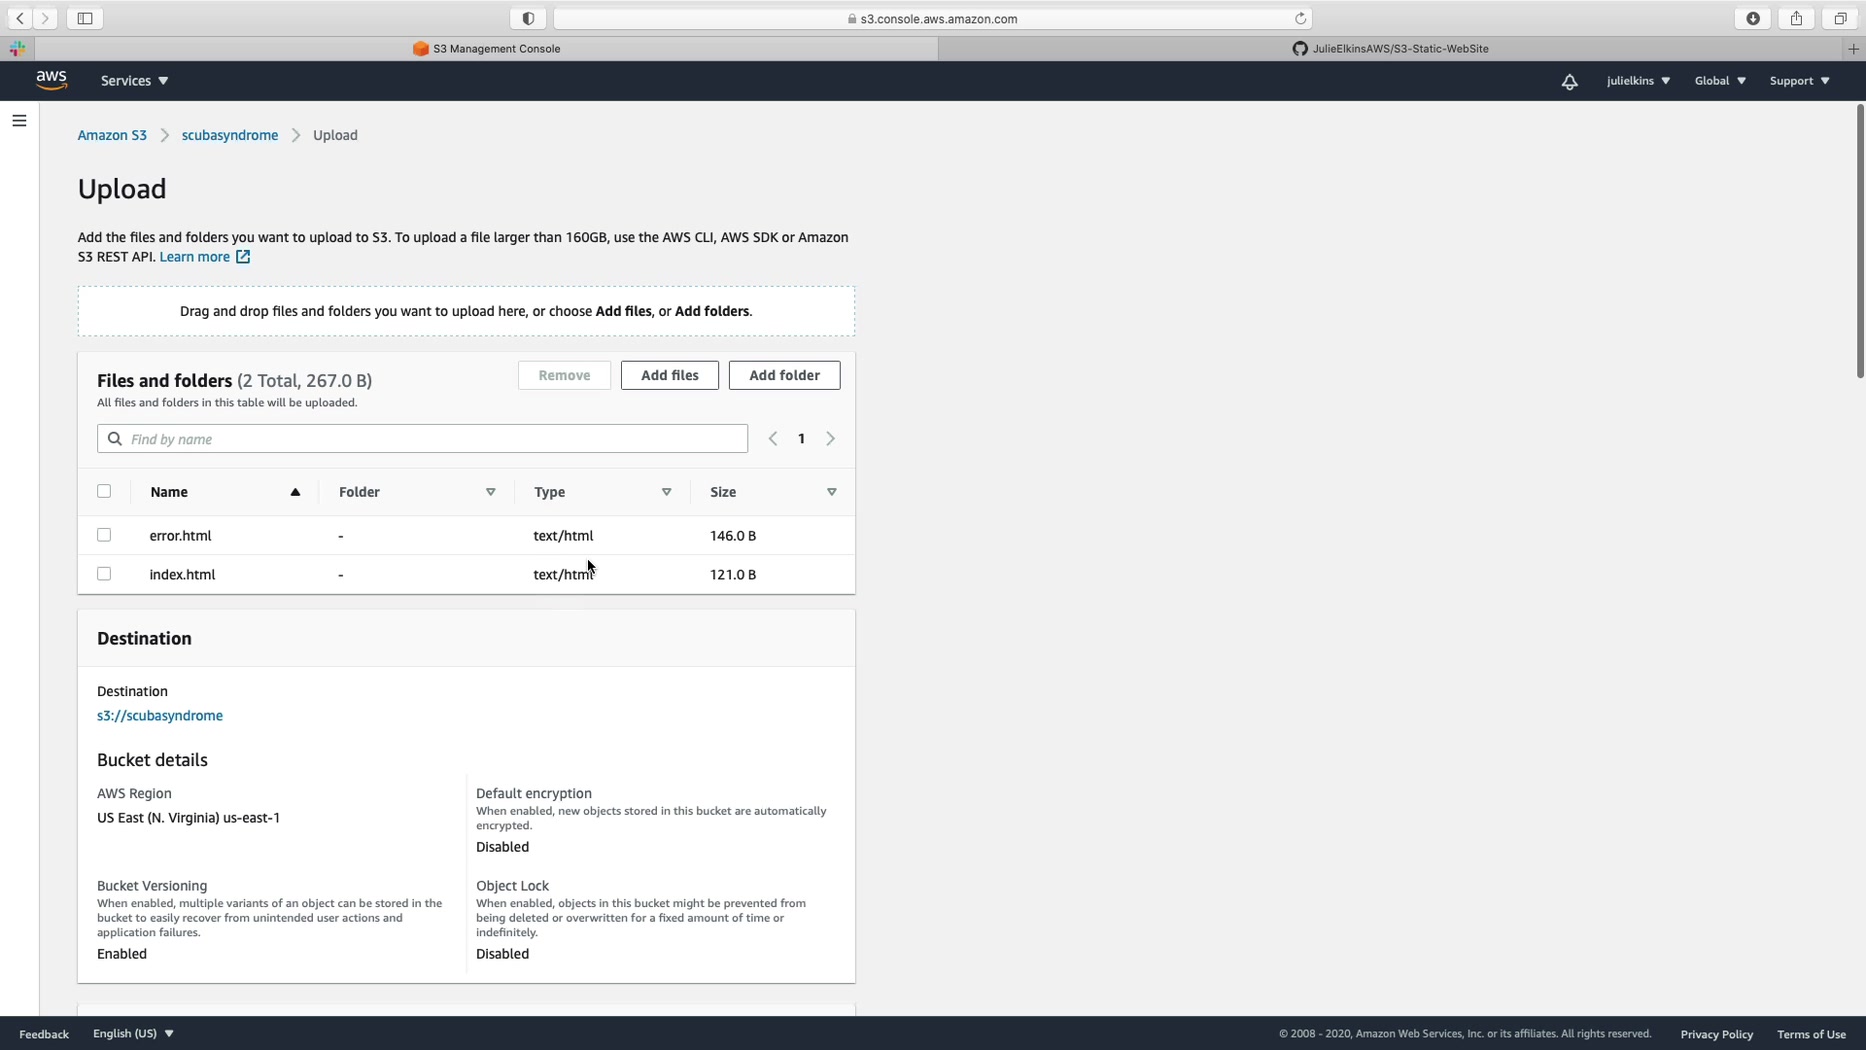Click the Name column header
Screen dimensions: 1866x1050
(169, 492)
